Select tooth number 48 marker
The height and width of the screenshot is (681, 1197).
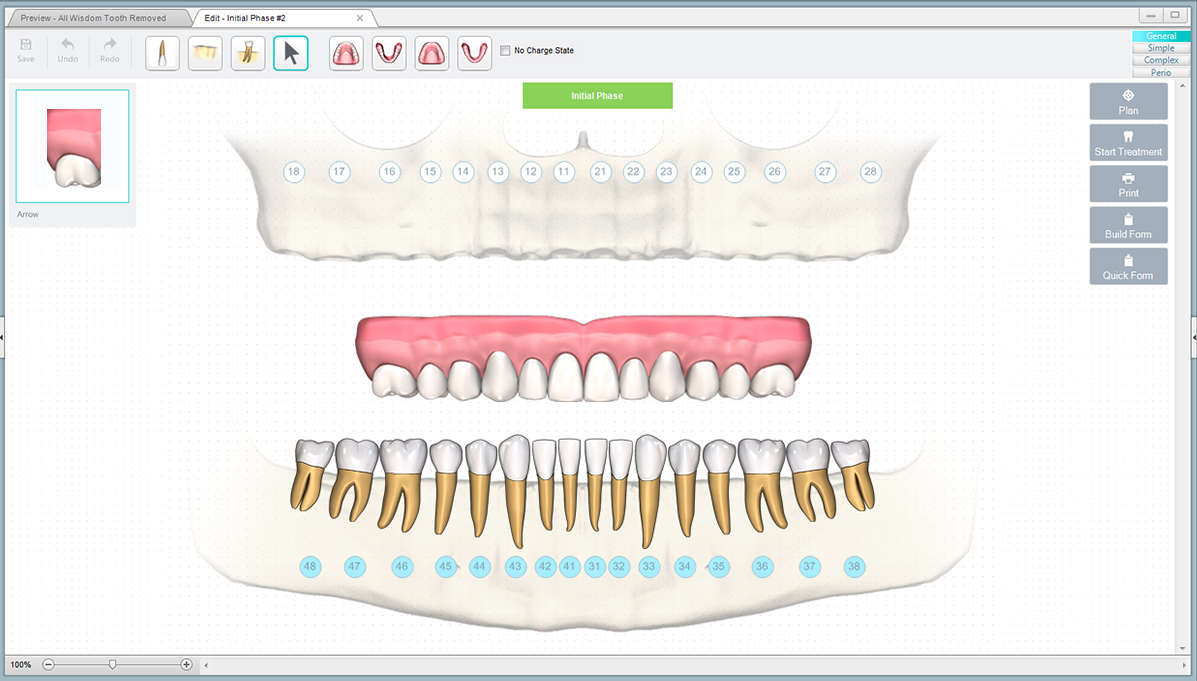(310, 566)
